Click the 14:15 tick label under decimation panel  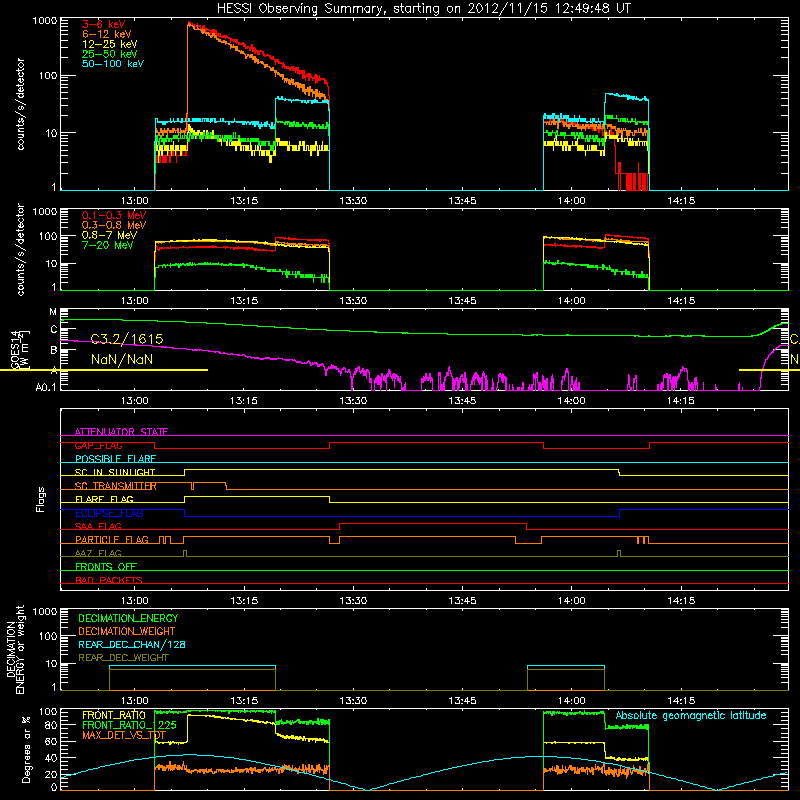point(681,701)
